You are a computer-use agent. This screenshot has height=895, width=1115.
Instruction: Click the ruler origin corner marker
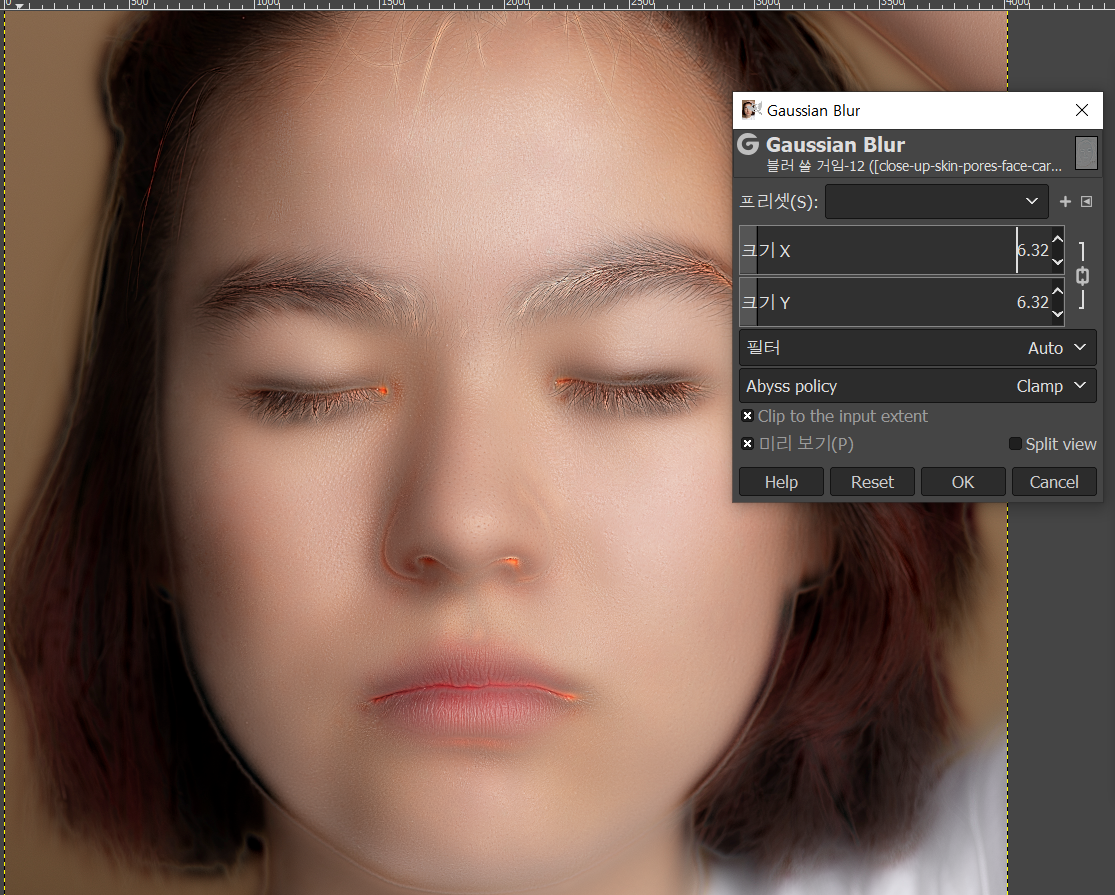(20, 5)
